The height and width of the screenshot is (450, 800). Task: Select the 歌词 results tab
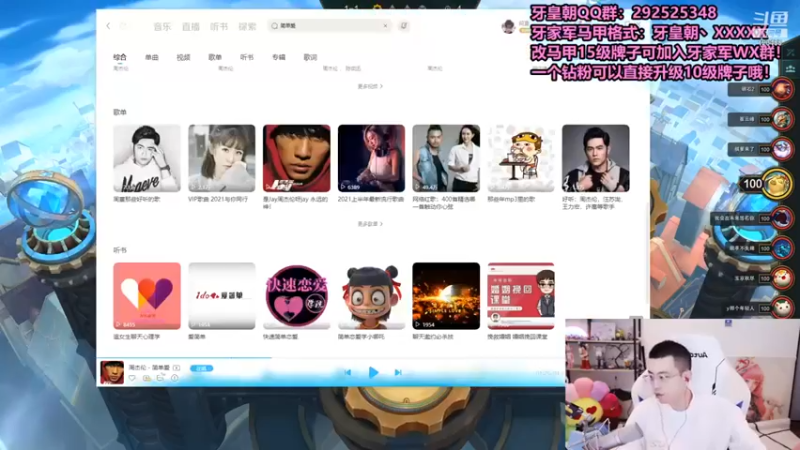coord(310,57)
